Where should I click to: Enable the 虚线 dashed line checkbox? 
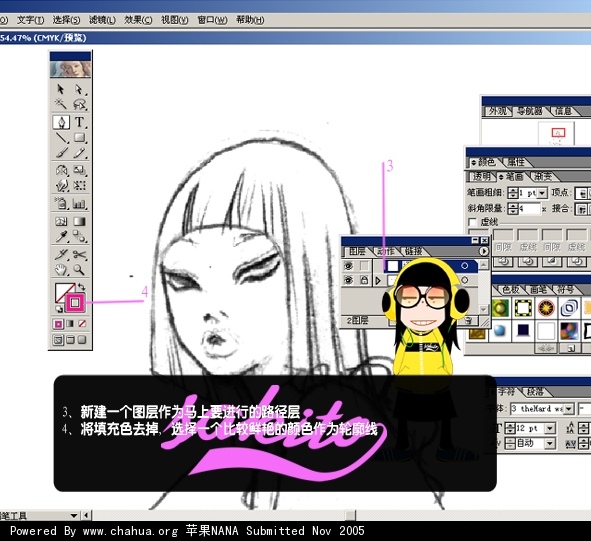(x=472, y=222)
